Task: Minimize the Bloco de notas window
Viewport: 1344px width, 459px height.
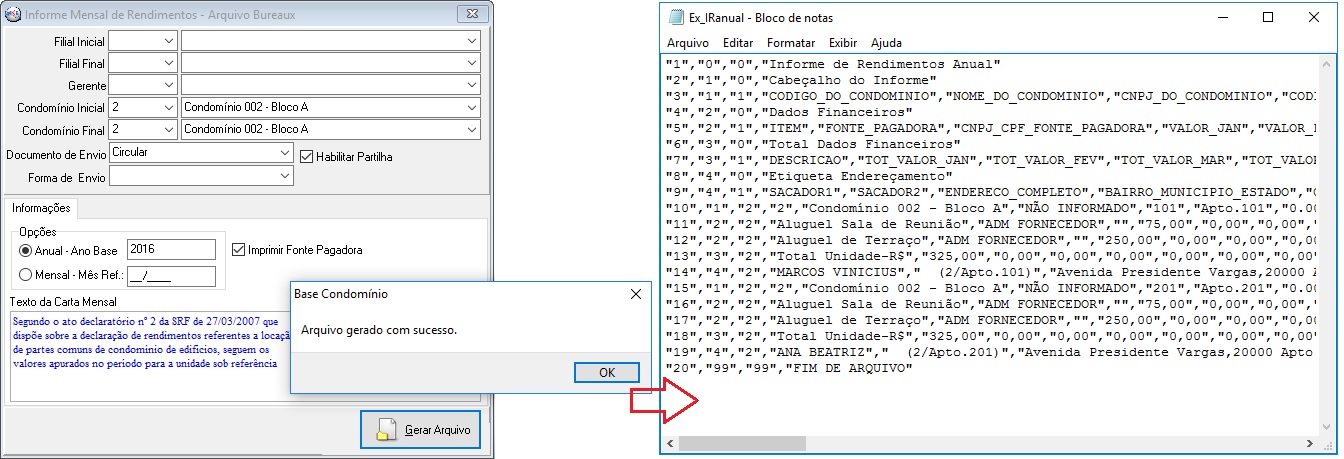Action: pyautogui.click(x=1221, y=18)
